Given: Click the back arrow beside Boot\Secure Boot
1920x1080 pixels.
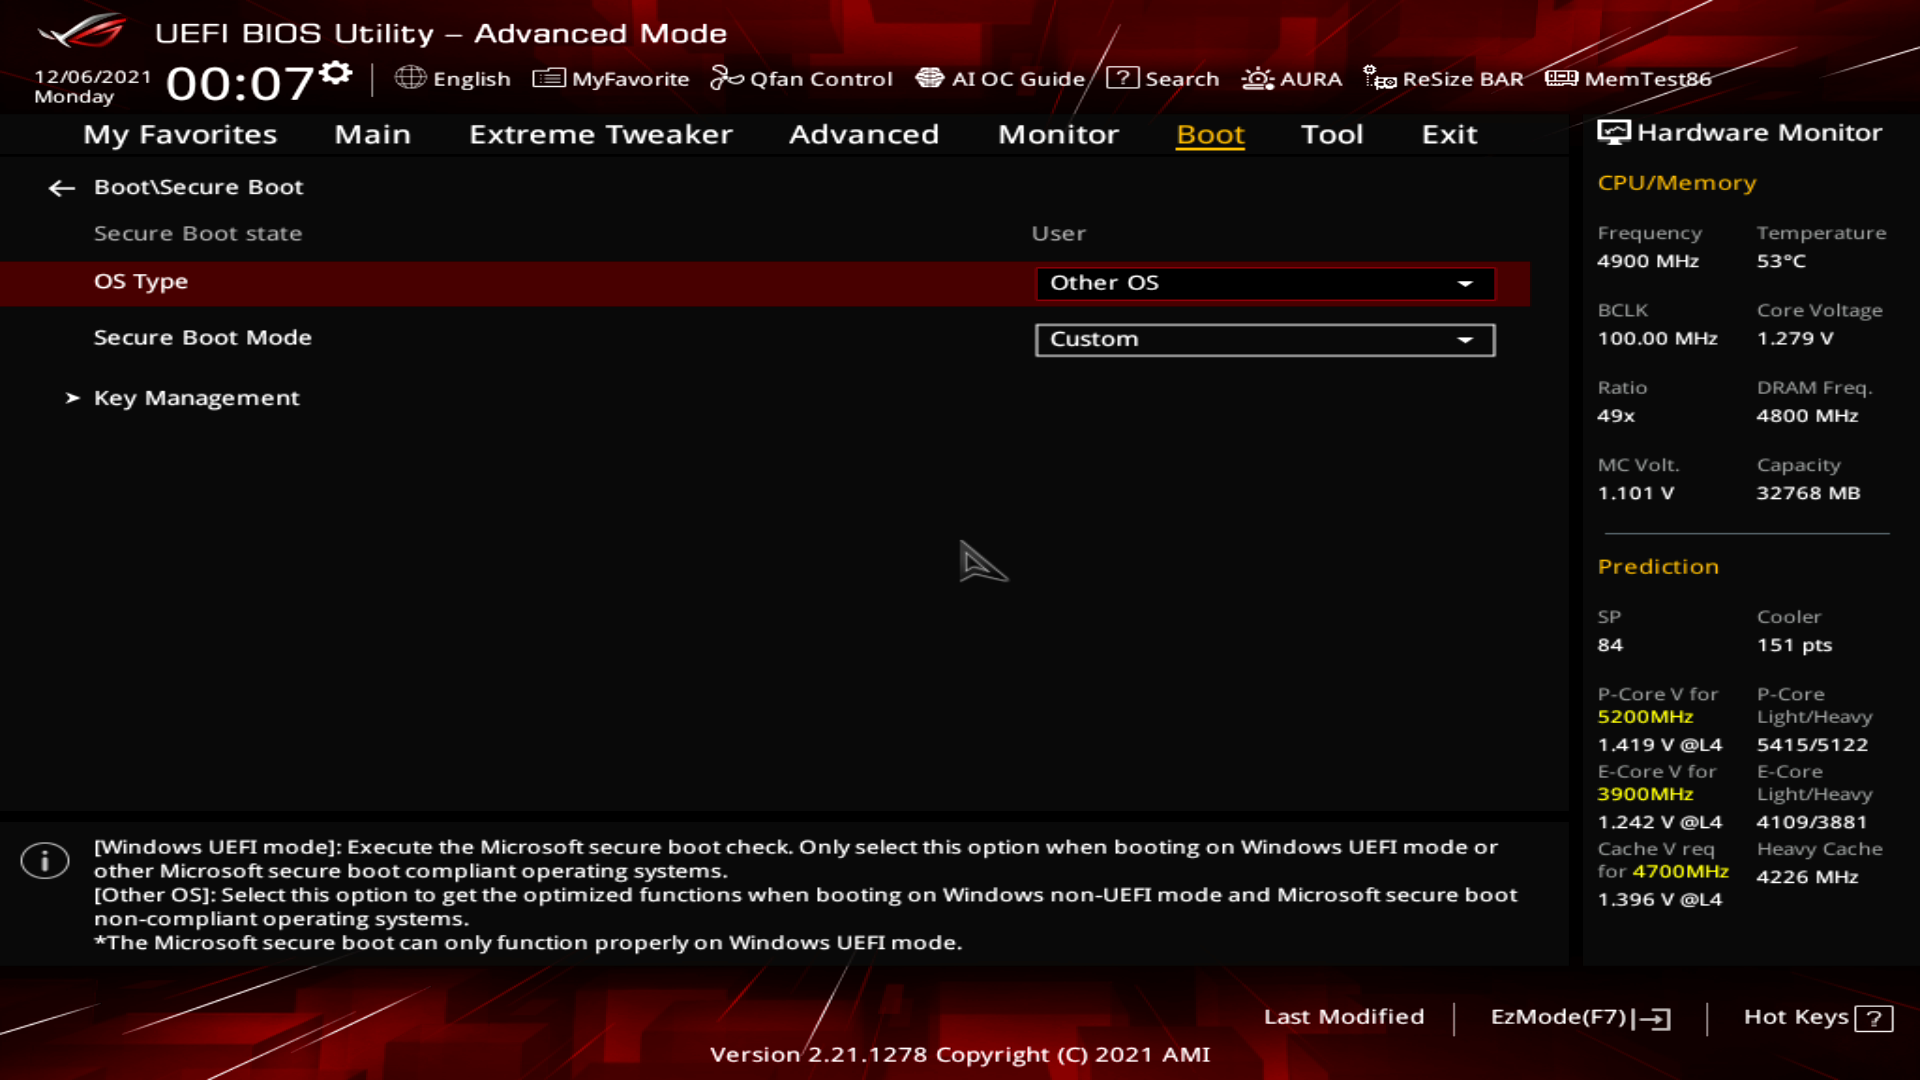Looking at the screenshot, I should [x=62, y=188].
